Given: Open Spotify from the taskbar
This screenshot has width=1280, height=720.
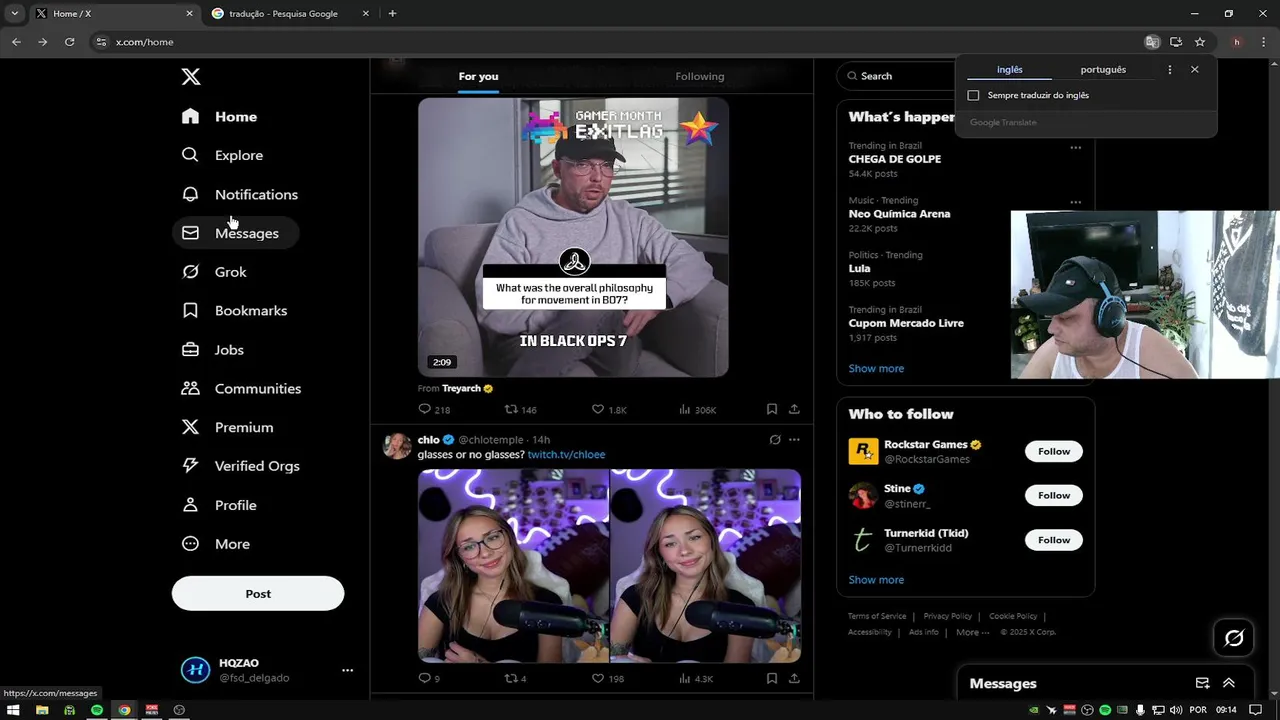Looking at the screenshot, I should click(96, 710).
